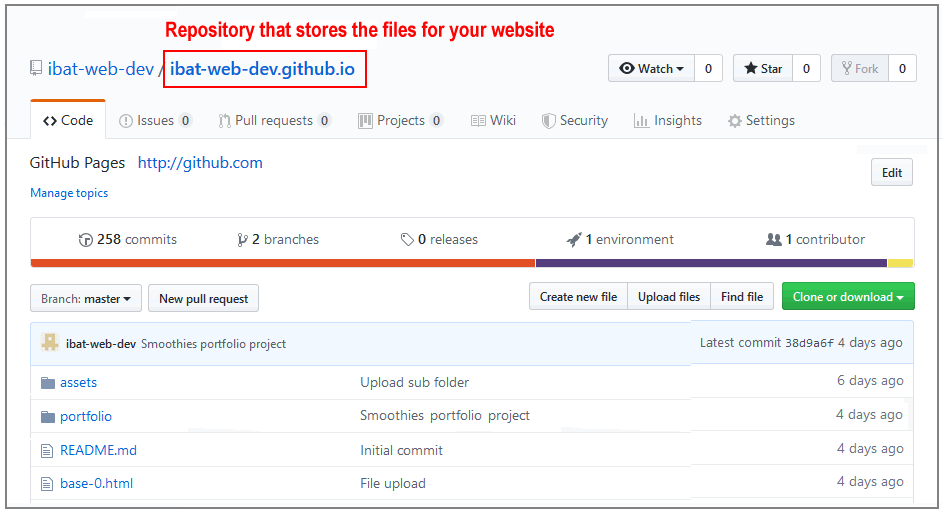Click the Projects board icon

pos(365,121)
